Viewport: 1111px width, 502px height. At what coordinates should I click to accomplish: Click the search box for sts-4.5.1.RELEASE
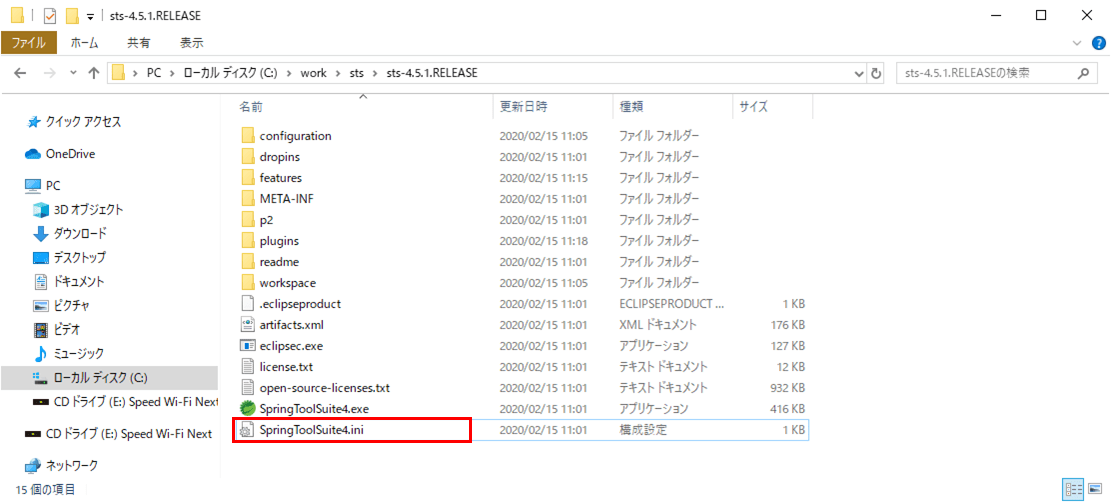click(x=985, y=73)
